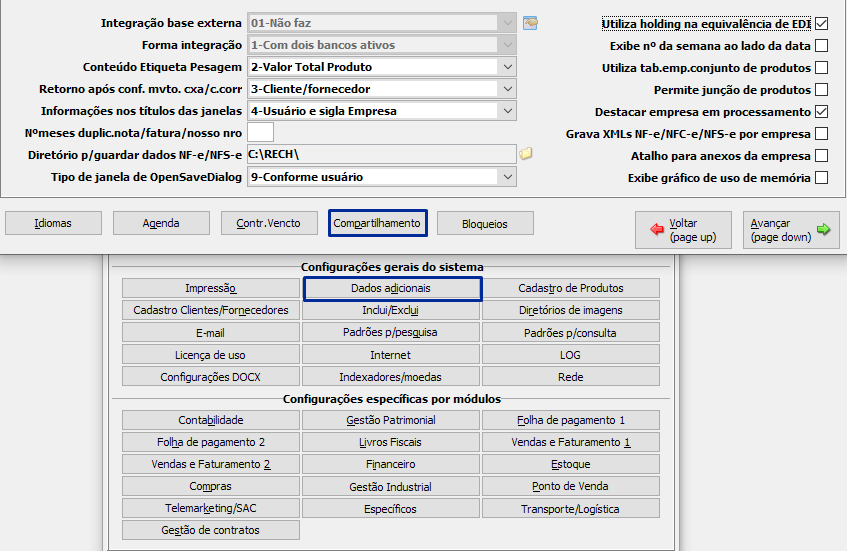Check Exibe gráfico de uso de memória

click(822, 178)
